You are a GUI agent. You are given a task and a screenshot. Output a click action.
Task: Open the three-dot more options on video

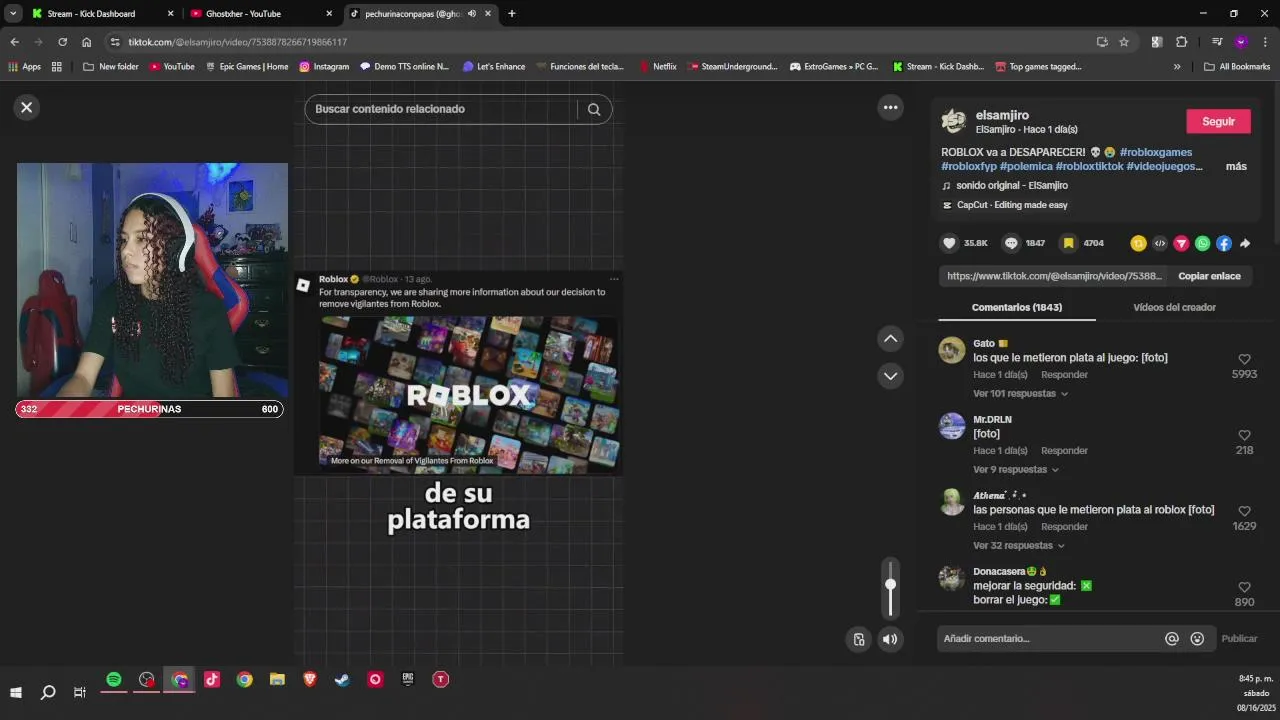tap(890, 107)
